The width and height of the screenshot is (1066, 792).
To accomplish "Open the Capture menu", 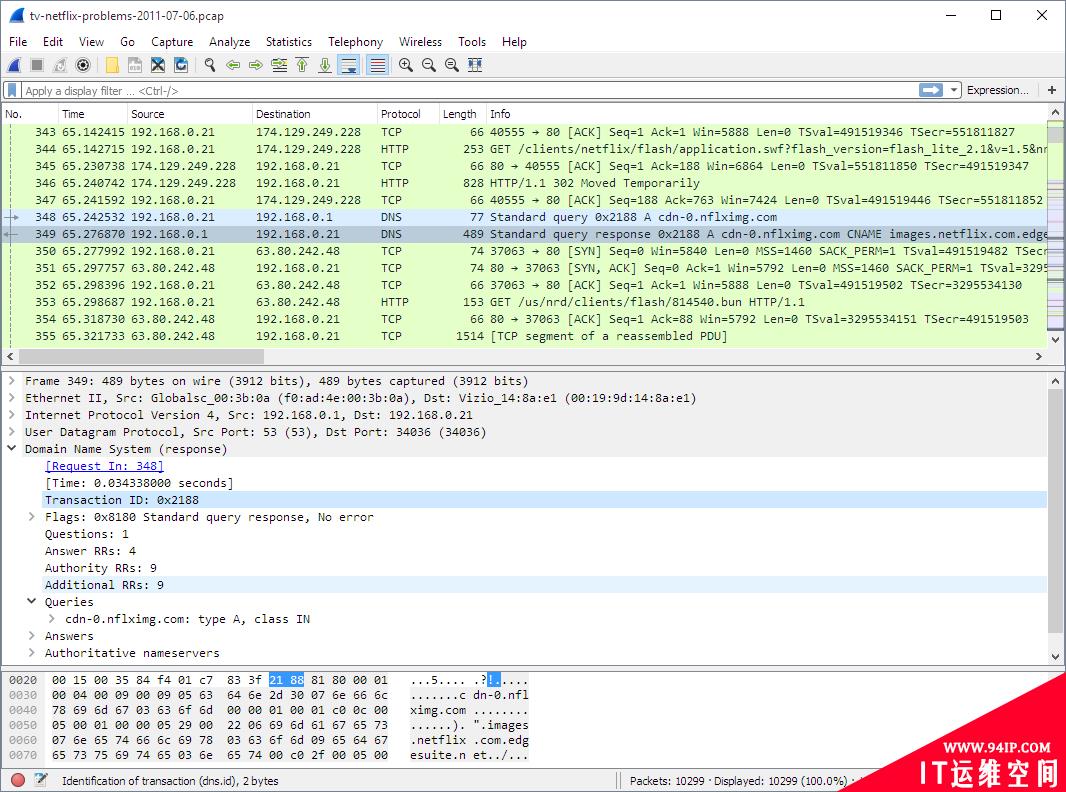I will point(172,41).
